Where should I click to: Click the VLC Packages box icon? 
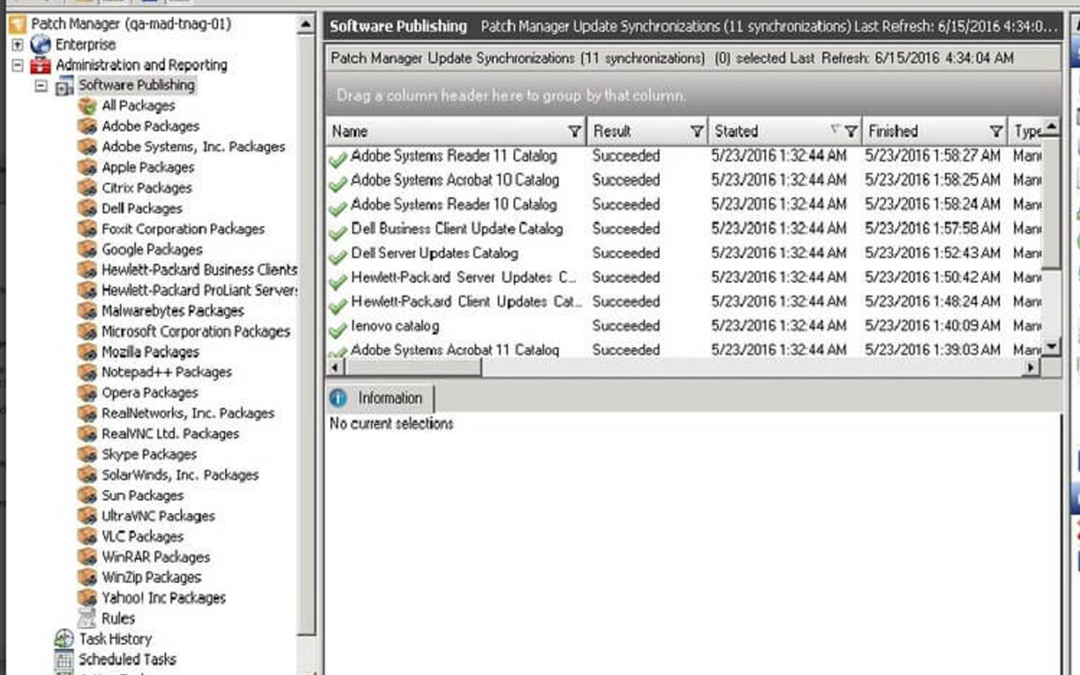[x=87, y=537]
